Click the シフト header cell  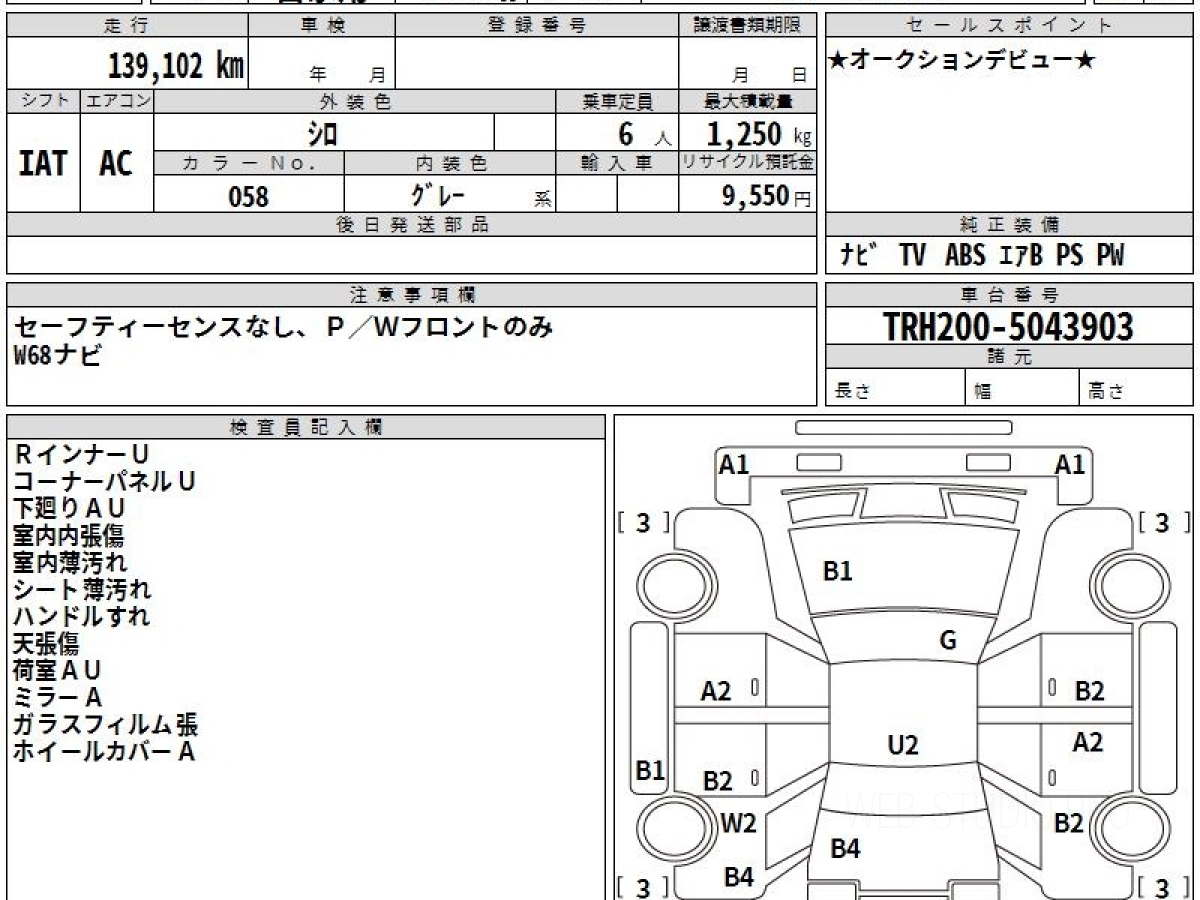(43, 101)
